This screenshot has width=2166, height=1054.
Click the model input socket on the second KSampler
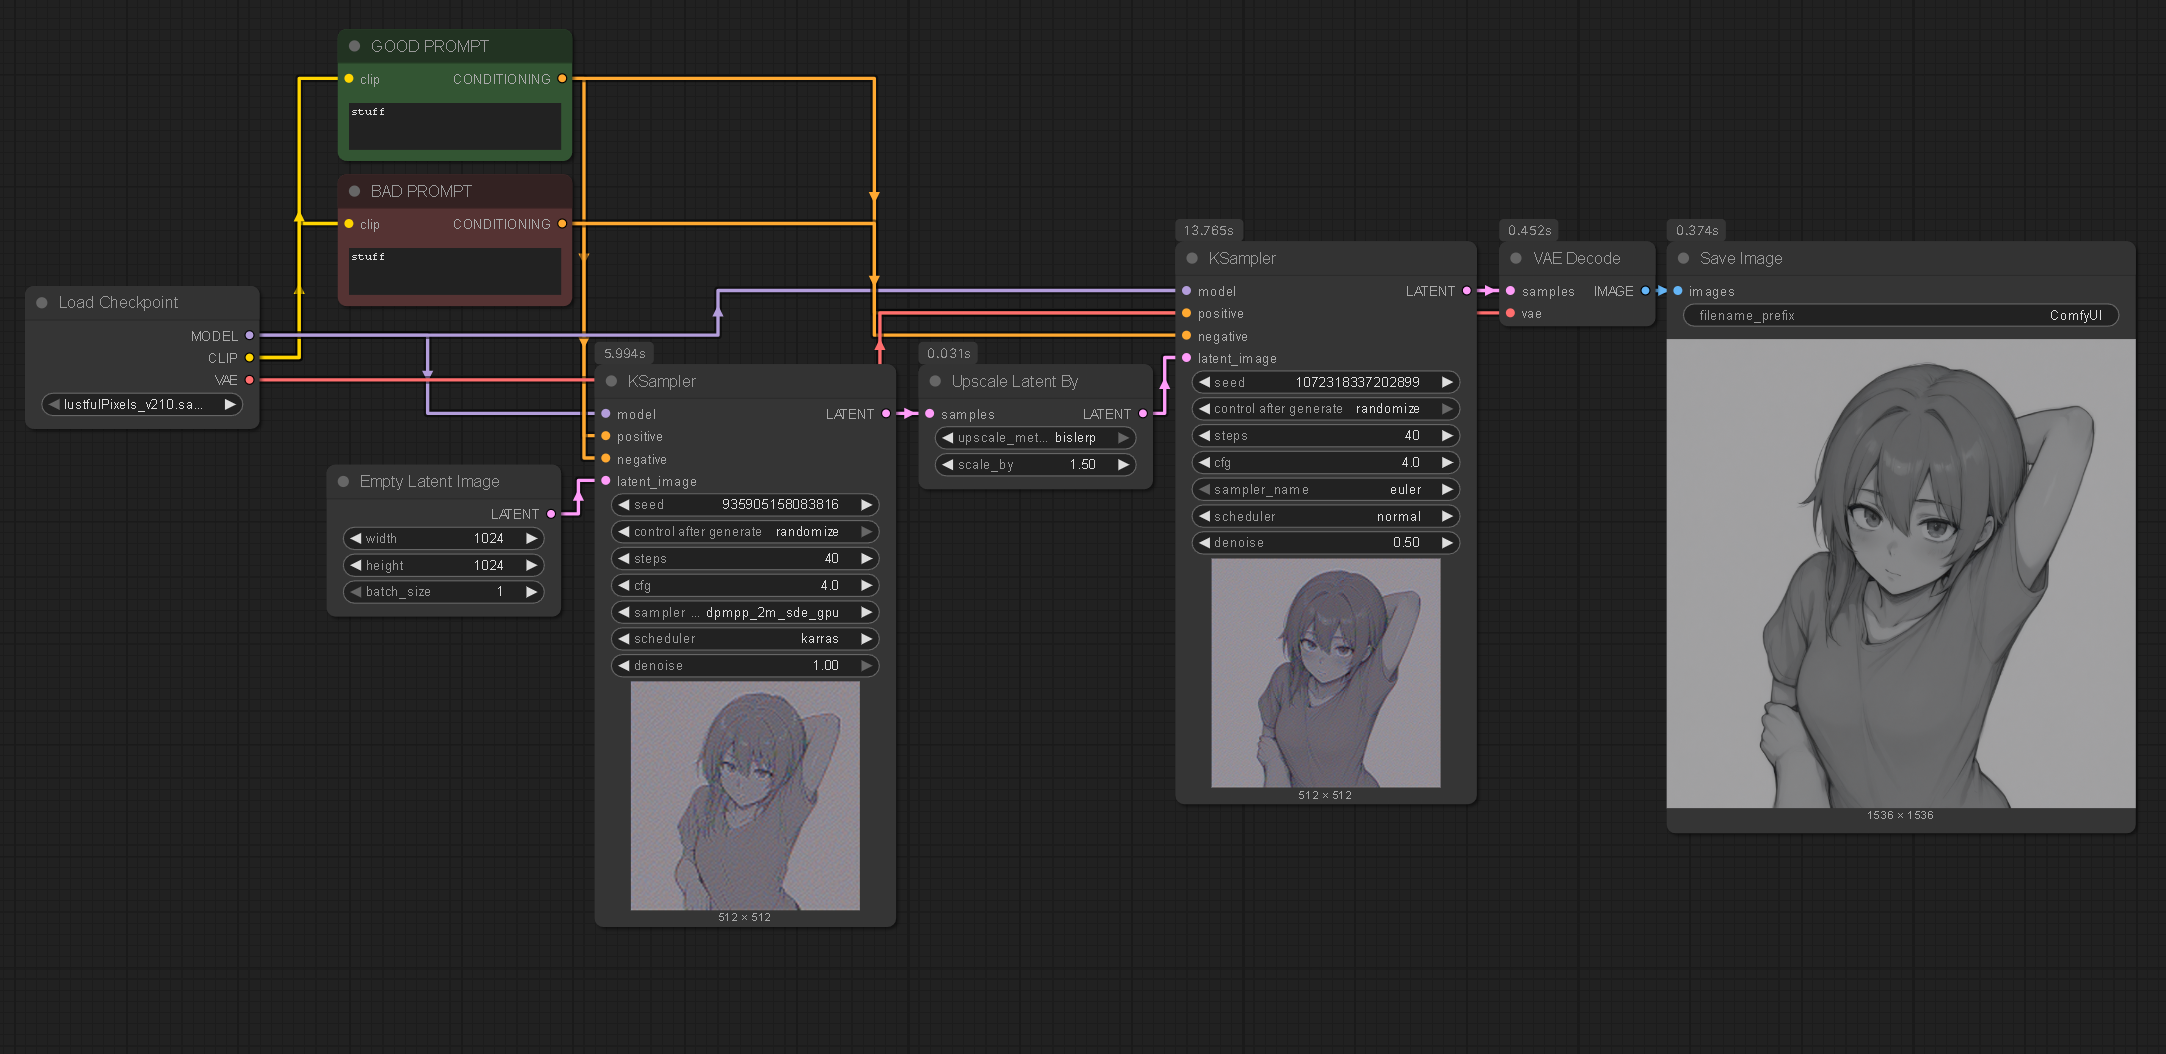pos(1187,291)
